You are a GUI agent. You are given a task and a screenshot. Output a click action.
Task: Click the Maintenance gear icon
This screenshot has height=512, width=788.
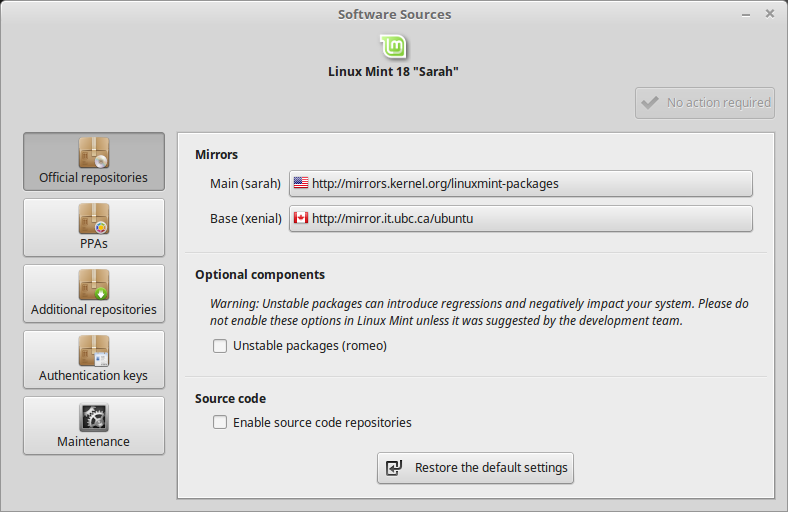tap(94, 417)
